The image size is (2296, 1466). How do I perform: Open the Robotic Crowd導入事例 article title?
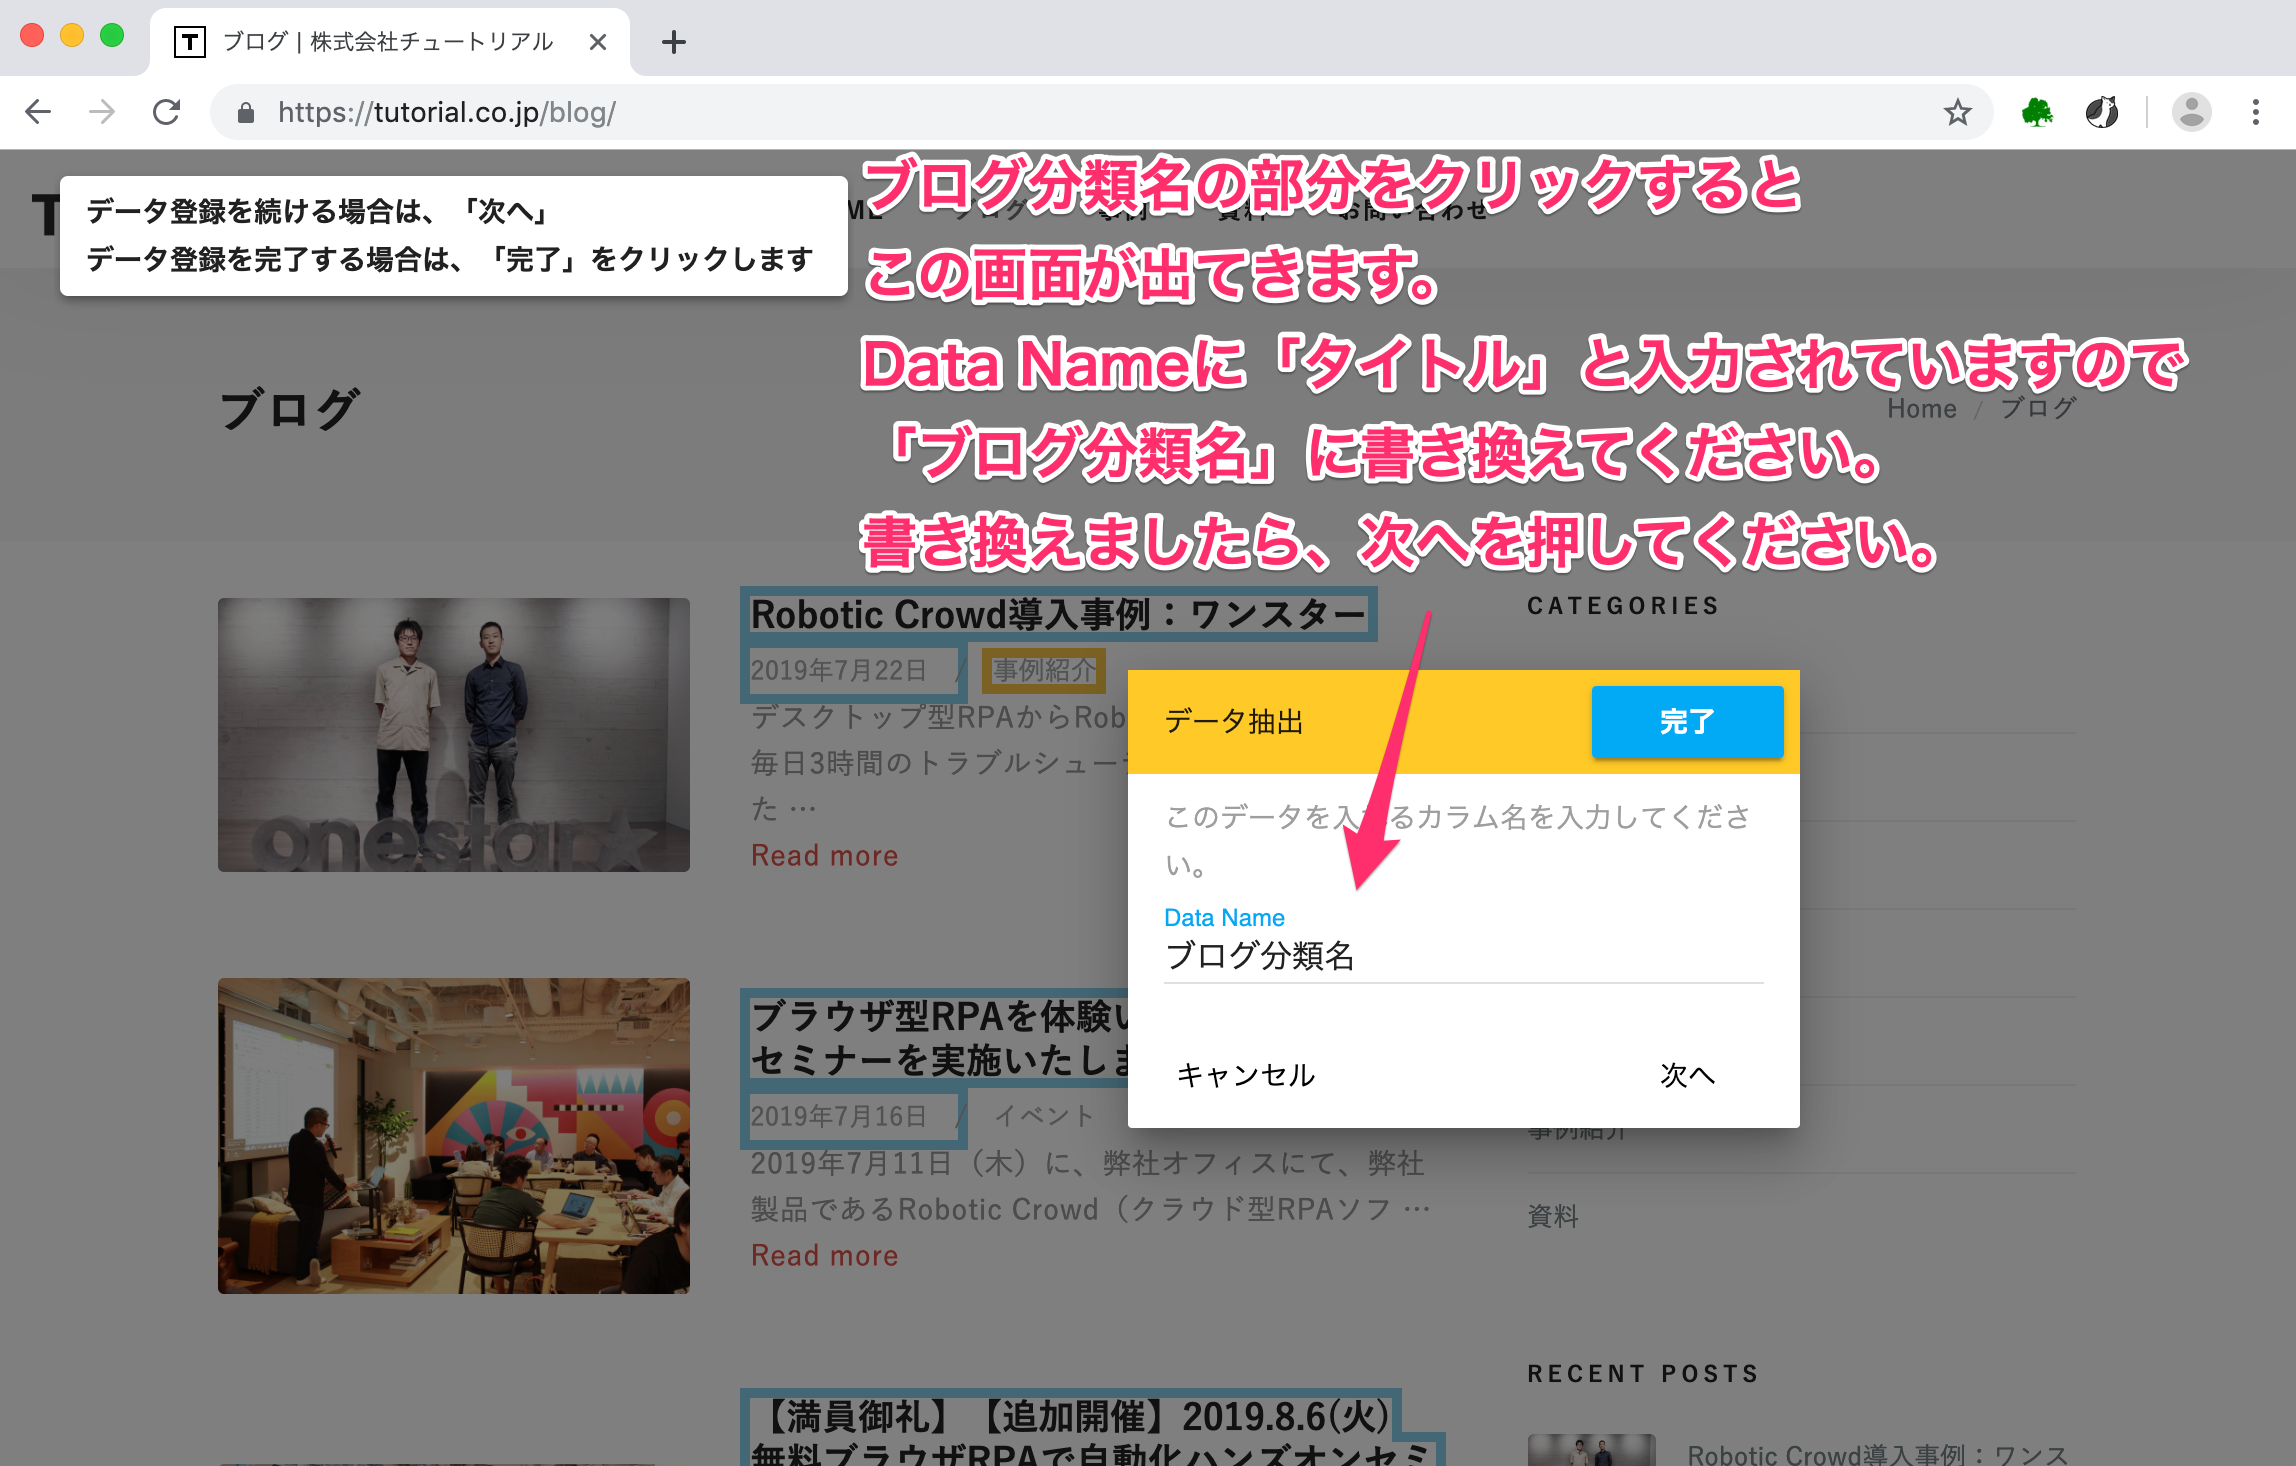tap(1057, 614)
